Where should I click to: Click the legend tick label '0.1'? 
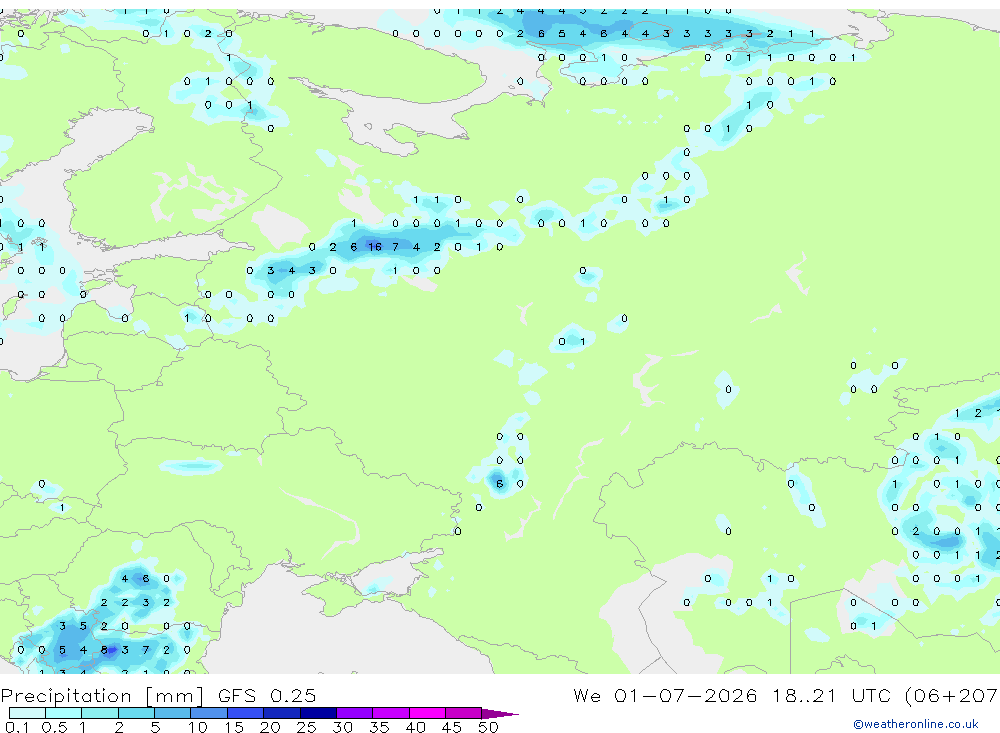pyautogui.click(x=17, y=727)
